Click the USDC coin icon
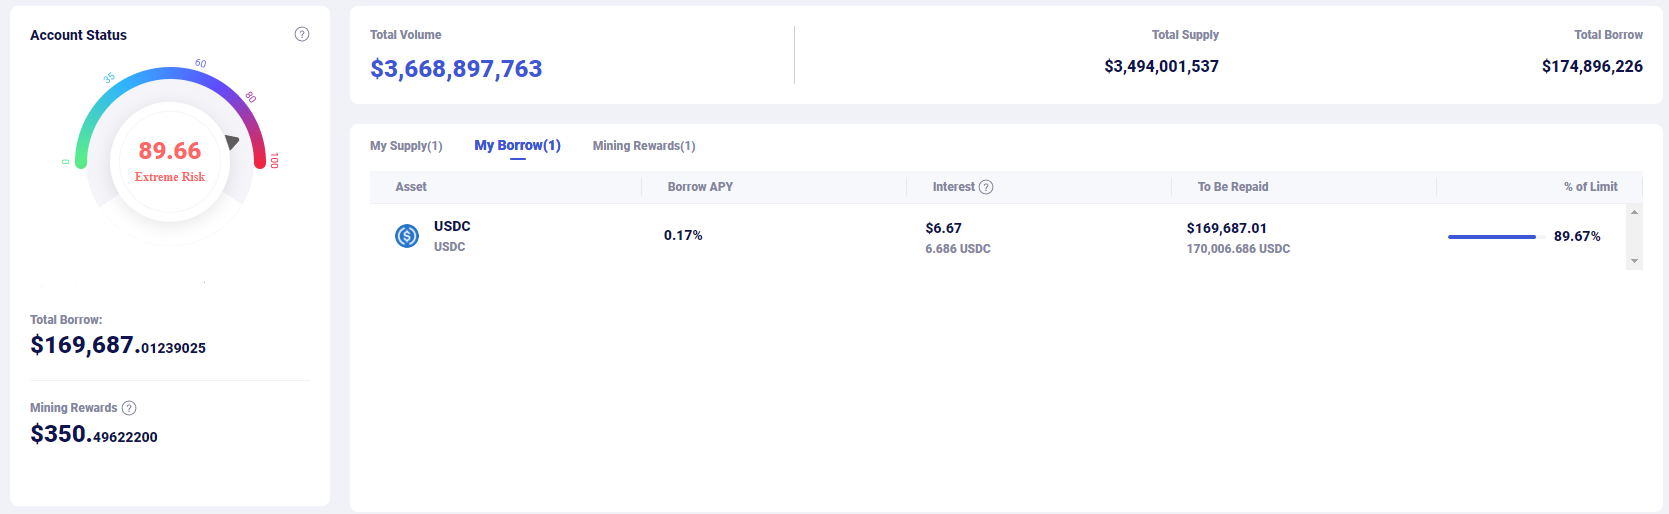1669x514 pixels. [x=407, y=236]
